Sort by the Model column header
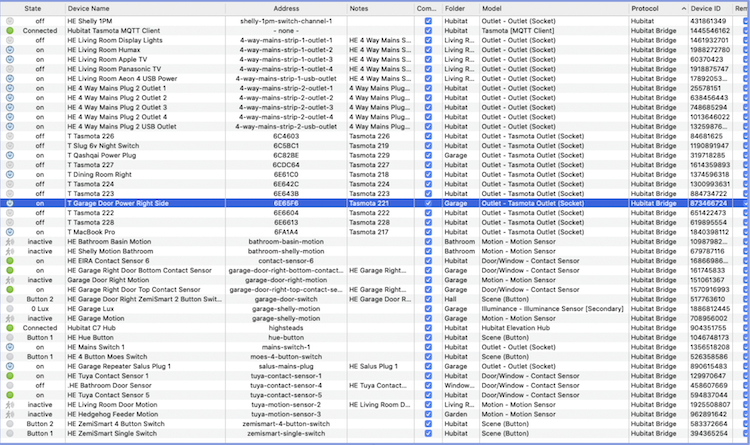The height and width of the screenshot is (445, 750). point(554,9)
